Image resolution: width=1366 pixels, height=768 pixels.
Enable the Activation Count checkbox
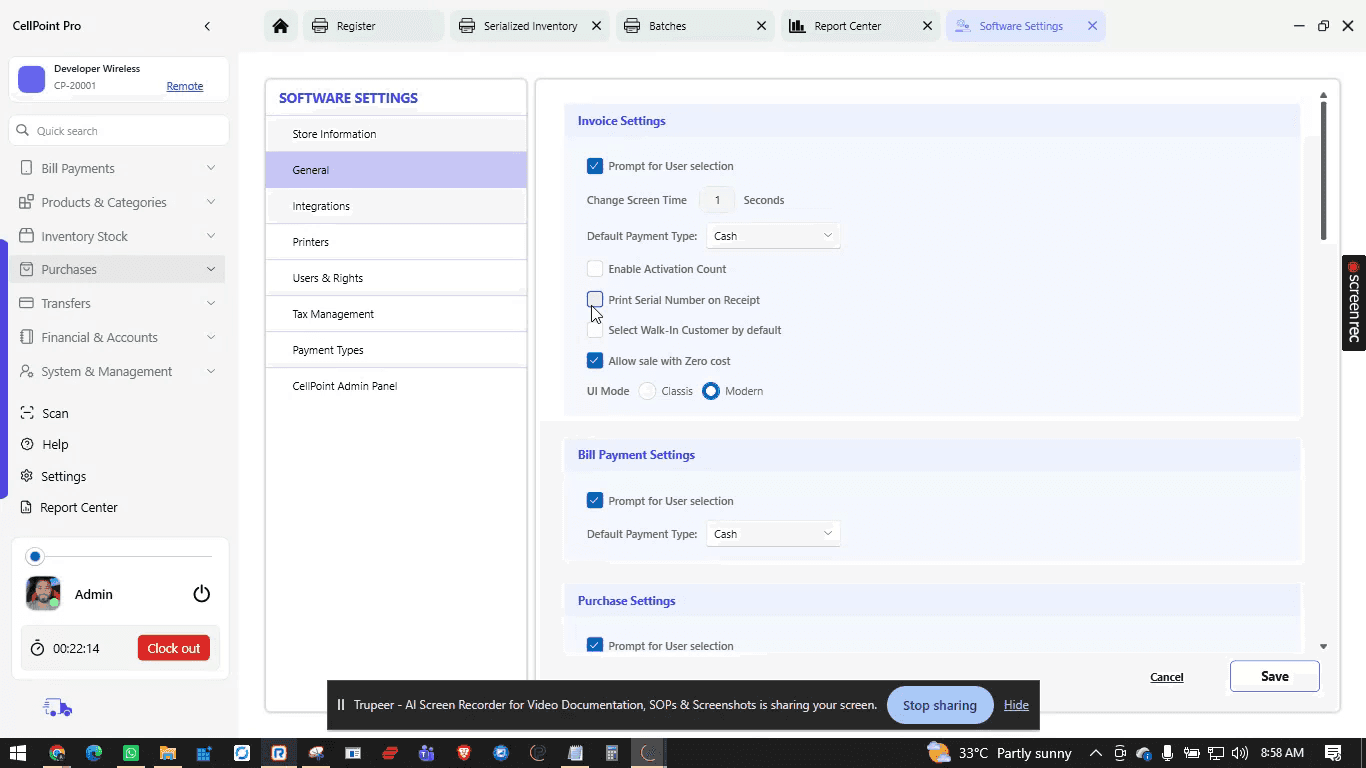click(x=595, y=269)
